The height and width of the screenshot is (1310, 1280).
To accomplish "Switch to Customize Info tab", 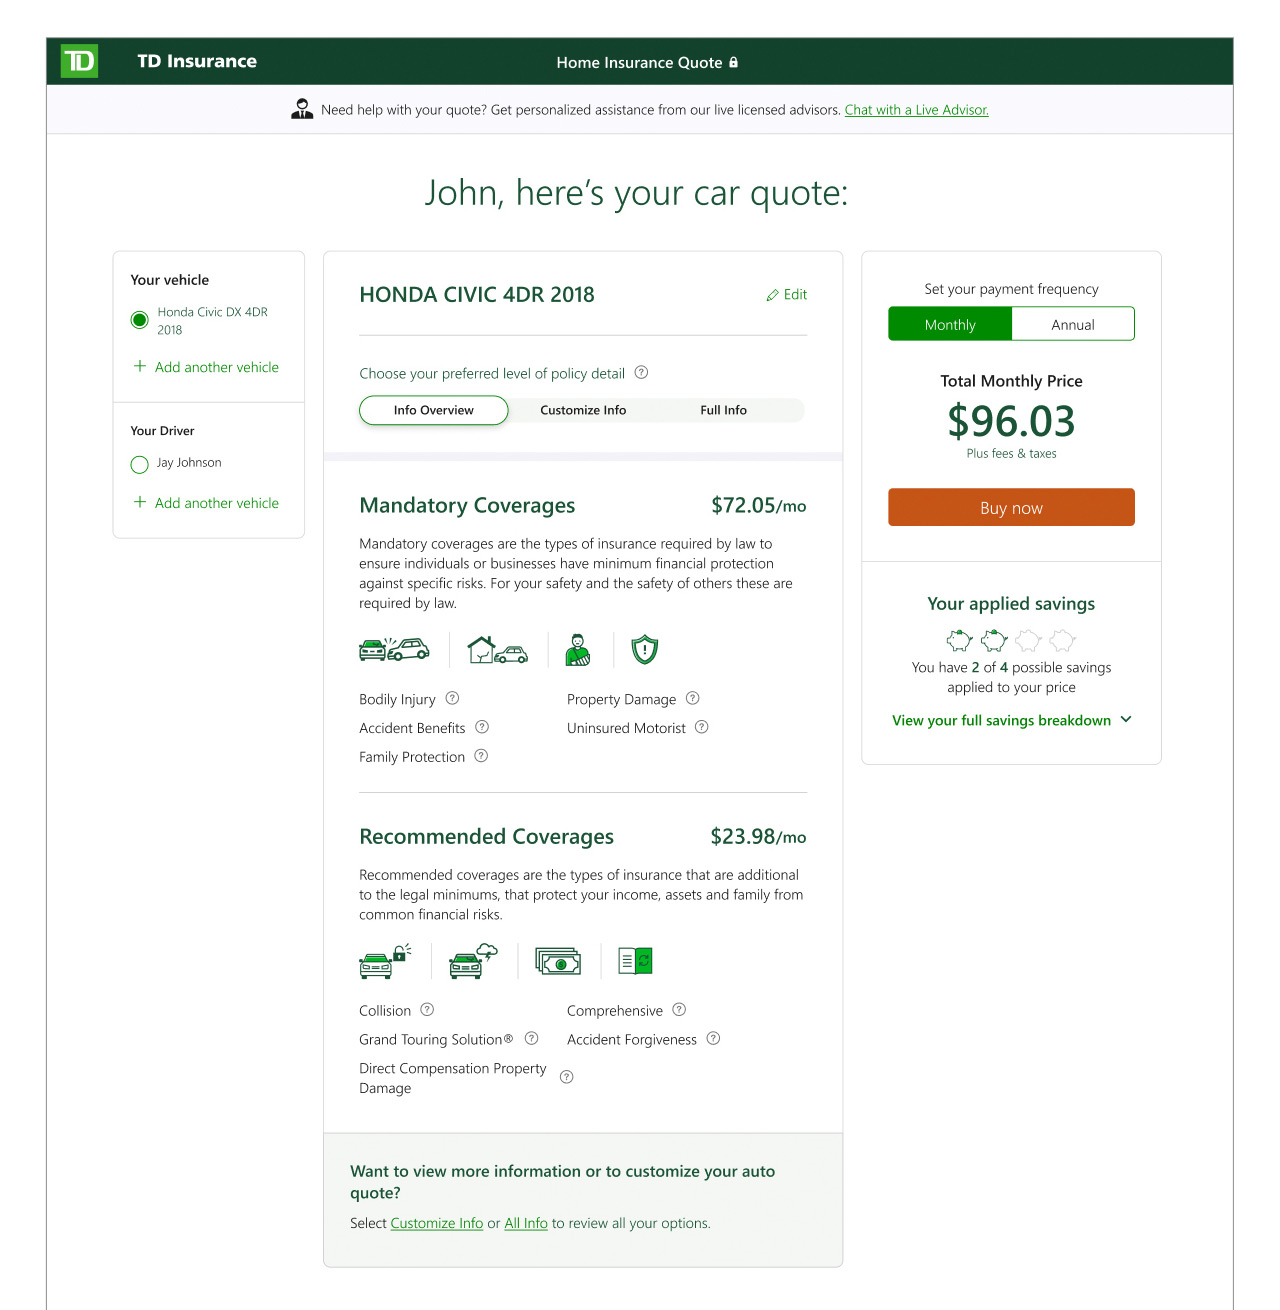I will (583, 410).
